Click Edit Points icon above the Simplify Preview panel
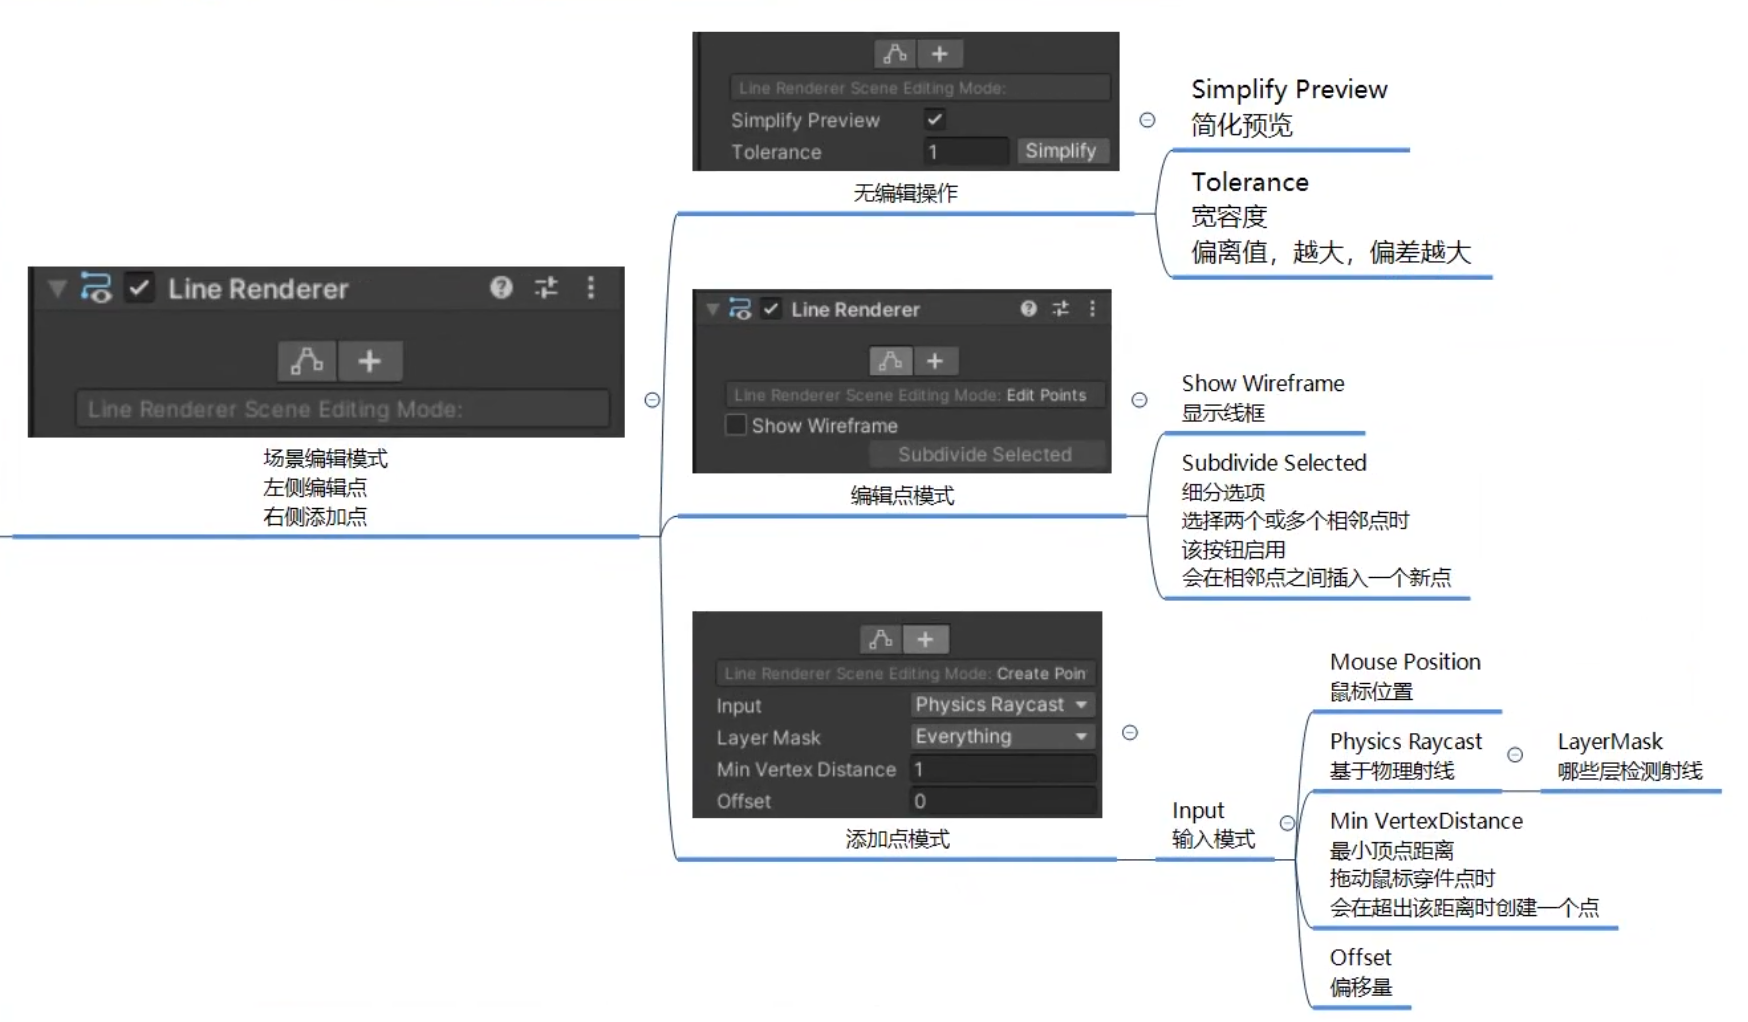 click(x=895, y=54)
